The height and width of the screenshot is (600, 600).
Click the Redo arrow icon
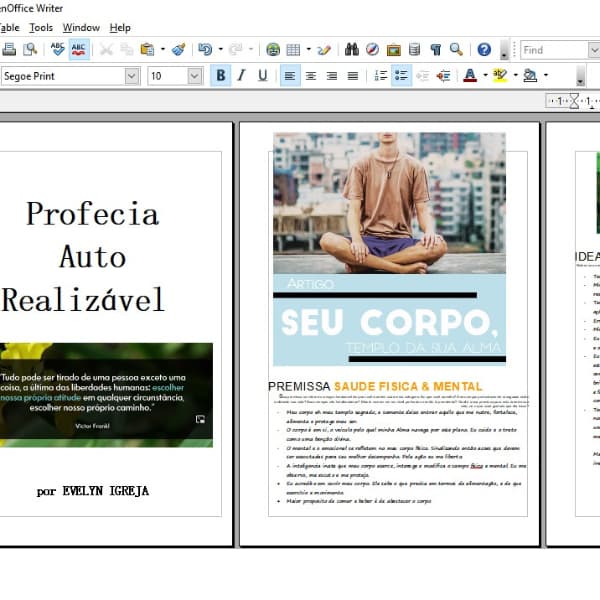236,49
